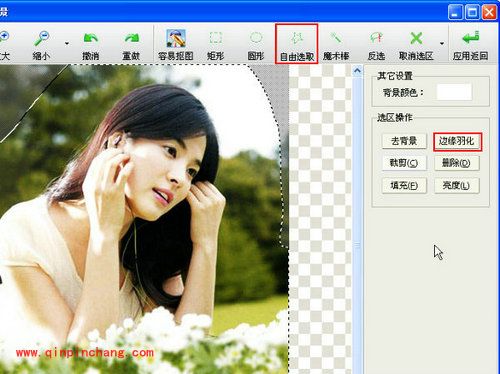Minimize the editor window
The width and height of the screenshot is (500, 374).
(x=455, y=13)
